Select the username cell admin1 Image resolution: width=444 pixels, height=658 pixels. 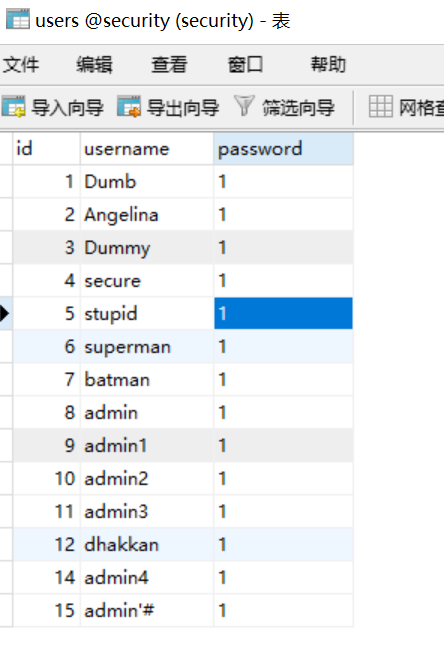[147, 446]
